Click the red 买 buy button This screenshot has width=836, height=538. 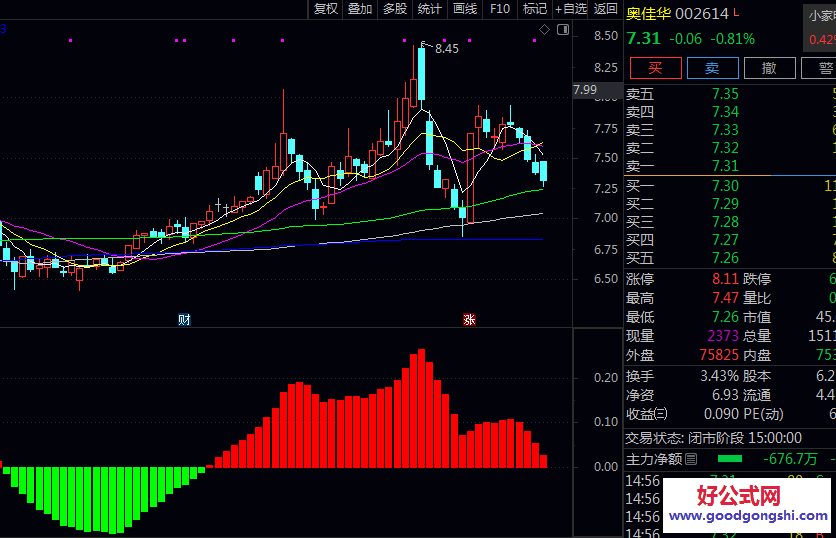pos(655,68)
